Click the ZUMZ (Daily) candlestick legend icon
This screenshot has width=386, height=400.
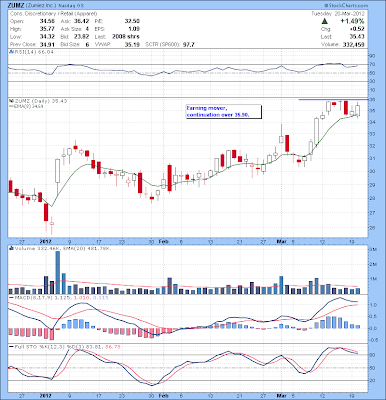coord(11,101)
